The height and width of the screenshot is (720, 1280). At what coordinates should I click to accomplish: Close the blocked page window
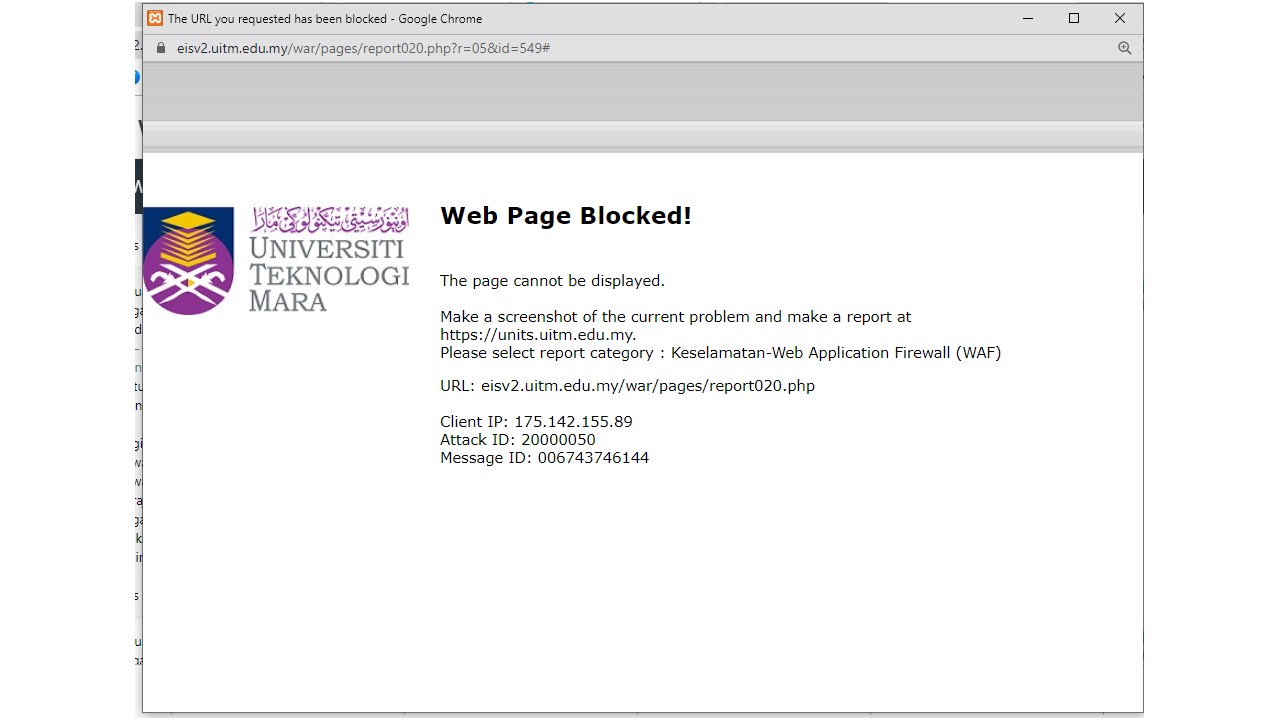click(1120, 18)
